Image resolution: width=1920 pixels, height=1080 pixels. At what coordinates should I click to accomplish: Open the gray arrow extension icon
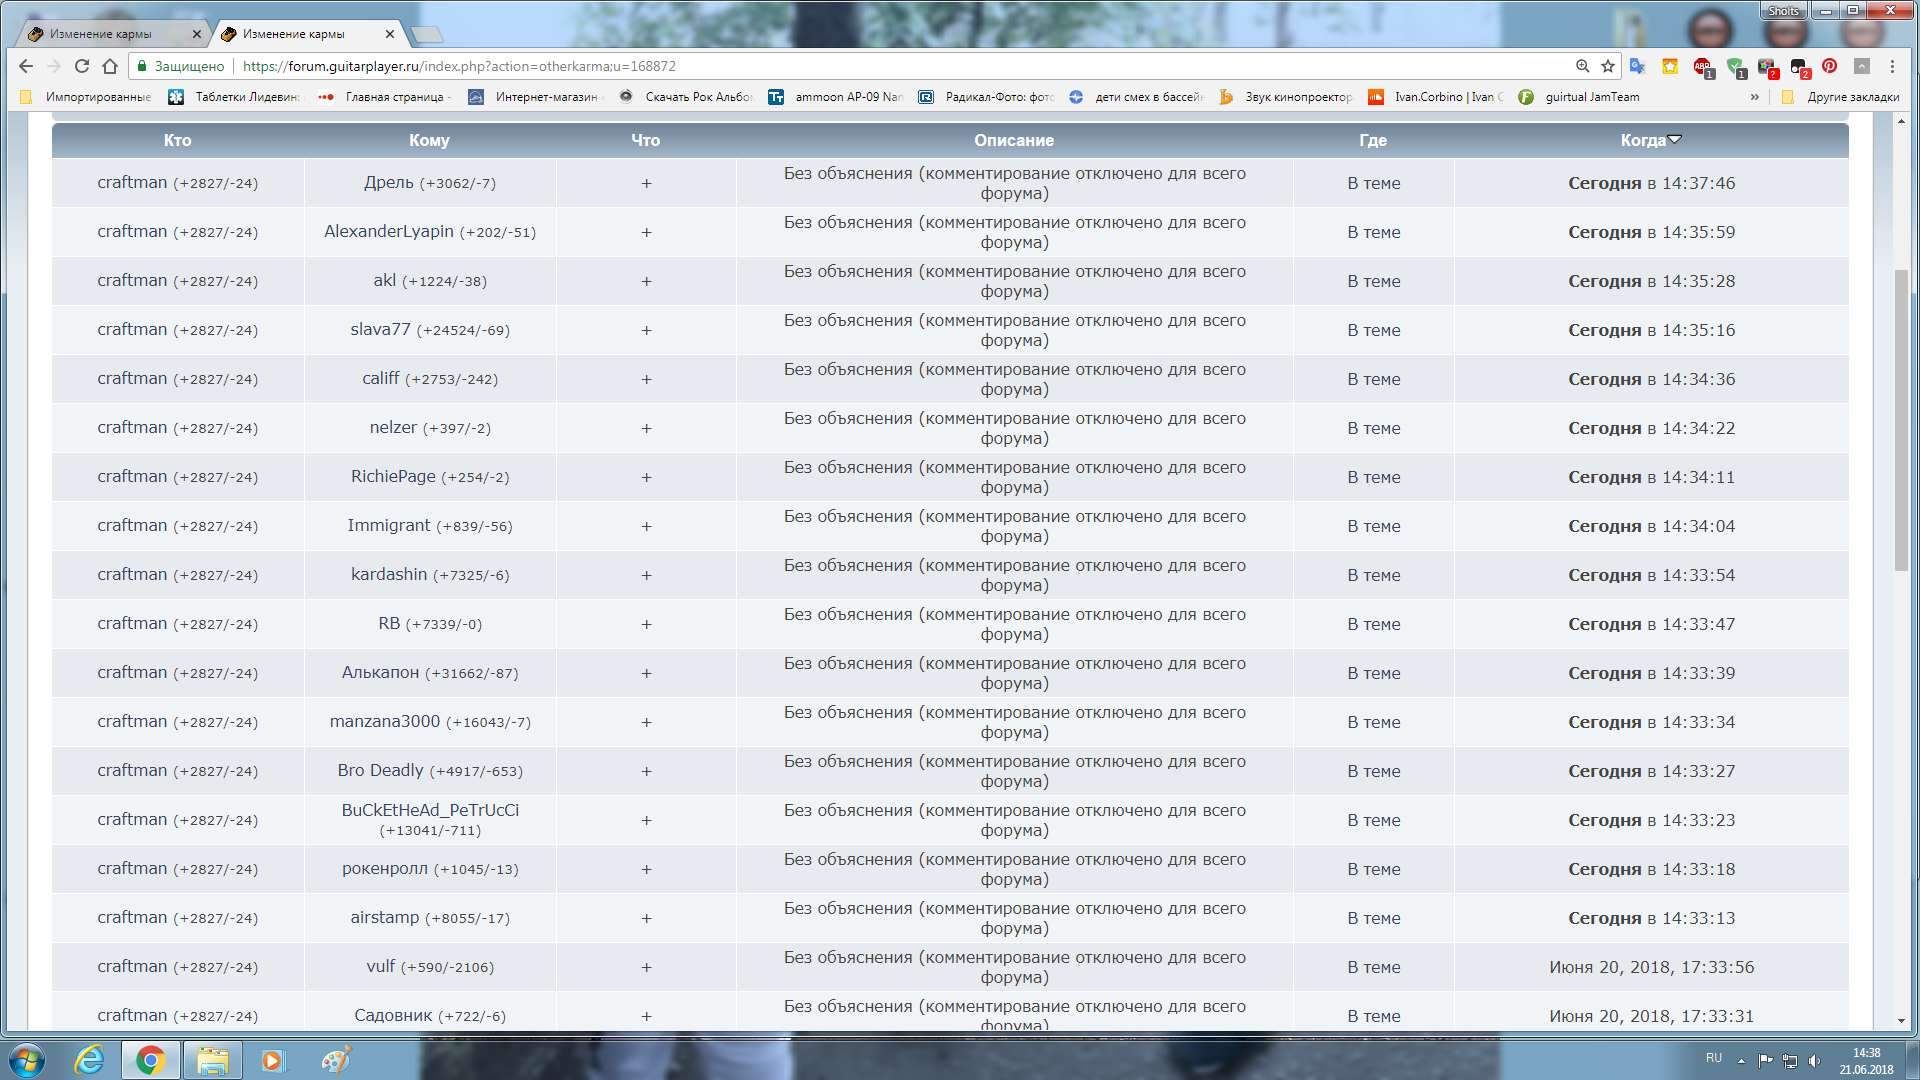pos(1861,66)
